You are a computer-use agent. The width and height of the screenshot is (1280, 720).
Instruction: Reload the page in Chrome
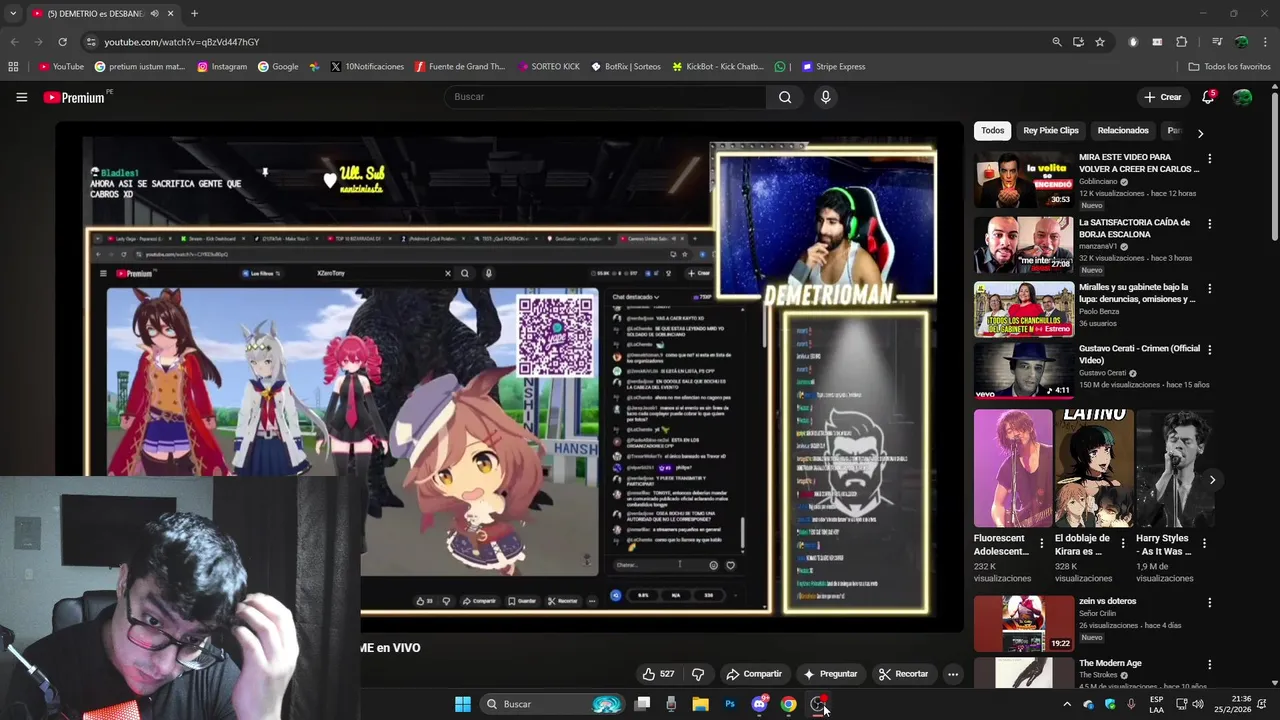[62, 42]
